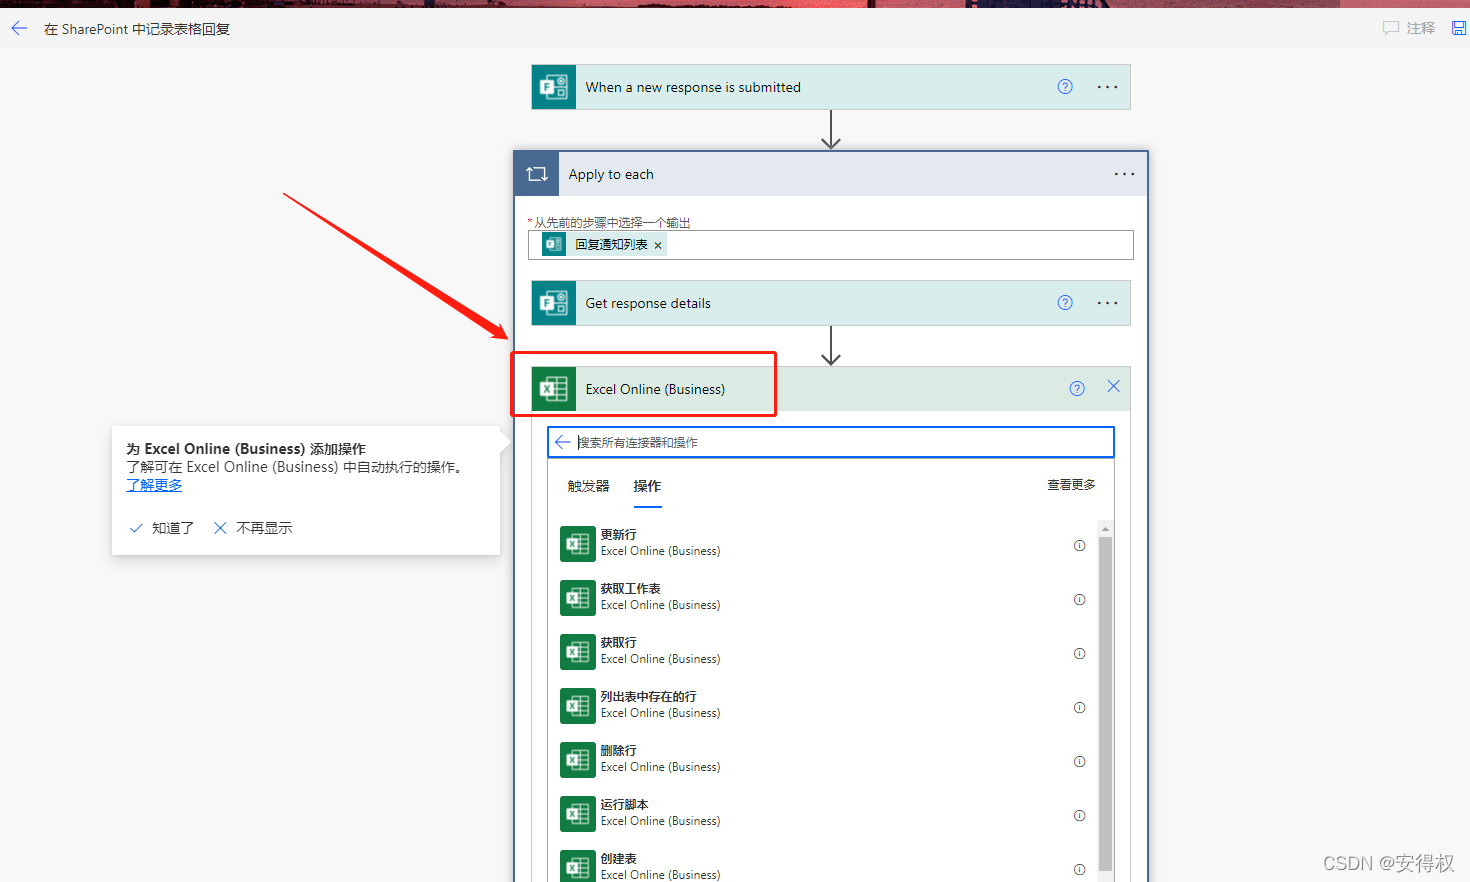Click the Excel icon next to 删除行
This screenshot has height=882, width=1470.
click(x=578, y=760)
